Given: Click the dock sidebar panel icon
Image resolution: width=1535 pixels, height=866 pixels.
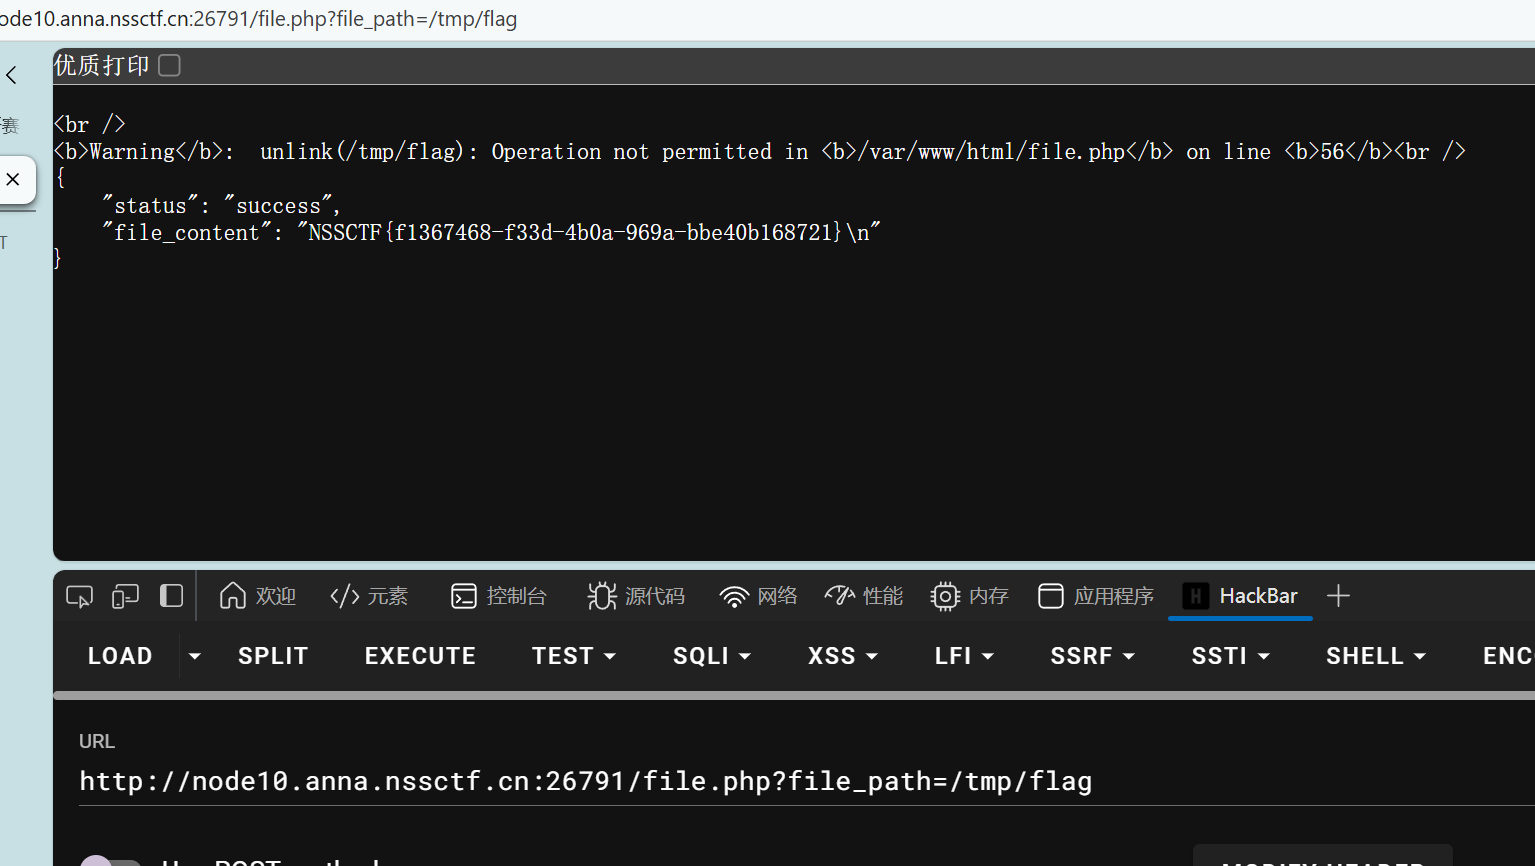Looking at the screenshot, I should [171, 596].
